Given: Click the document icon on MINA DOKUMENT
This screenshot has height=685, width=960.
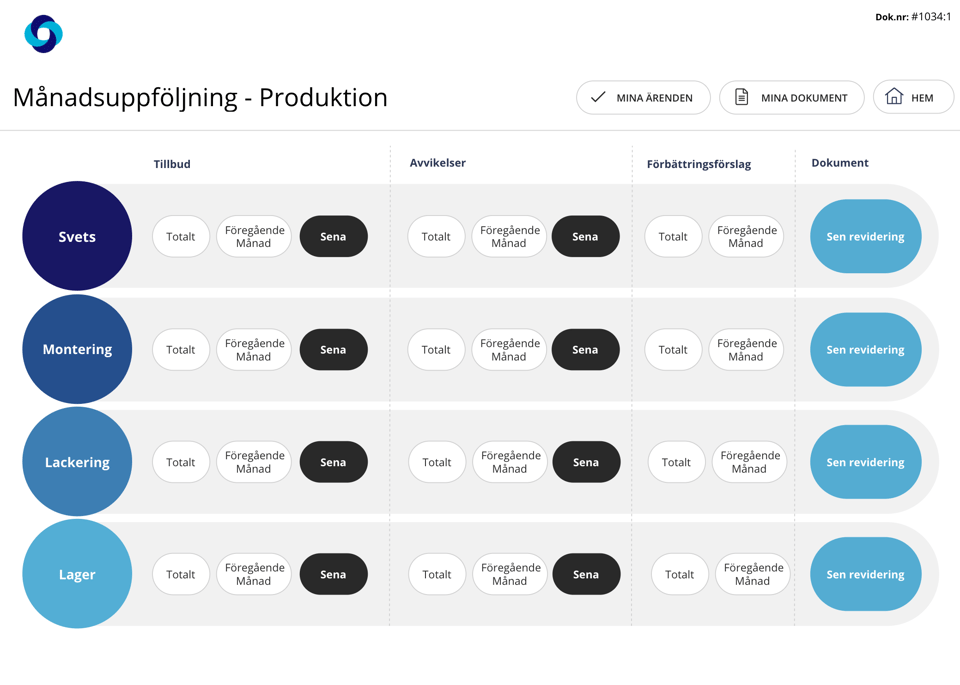Looking at the screenshot, I should (739, 97).
